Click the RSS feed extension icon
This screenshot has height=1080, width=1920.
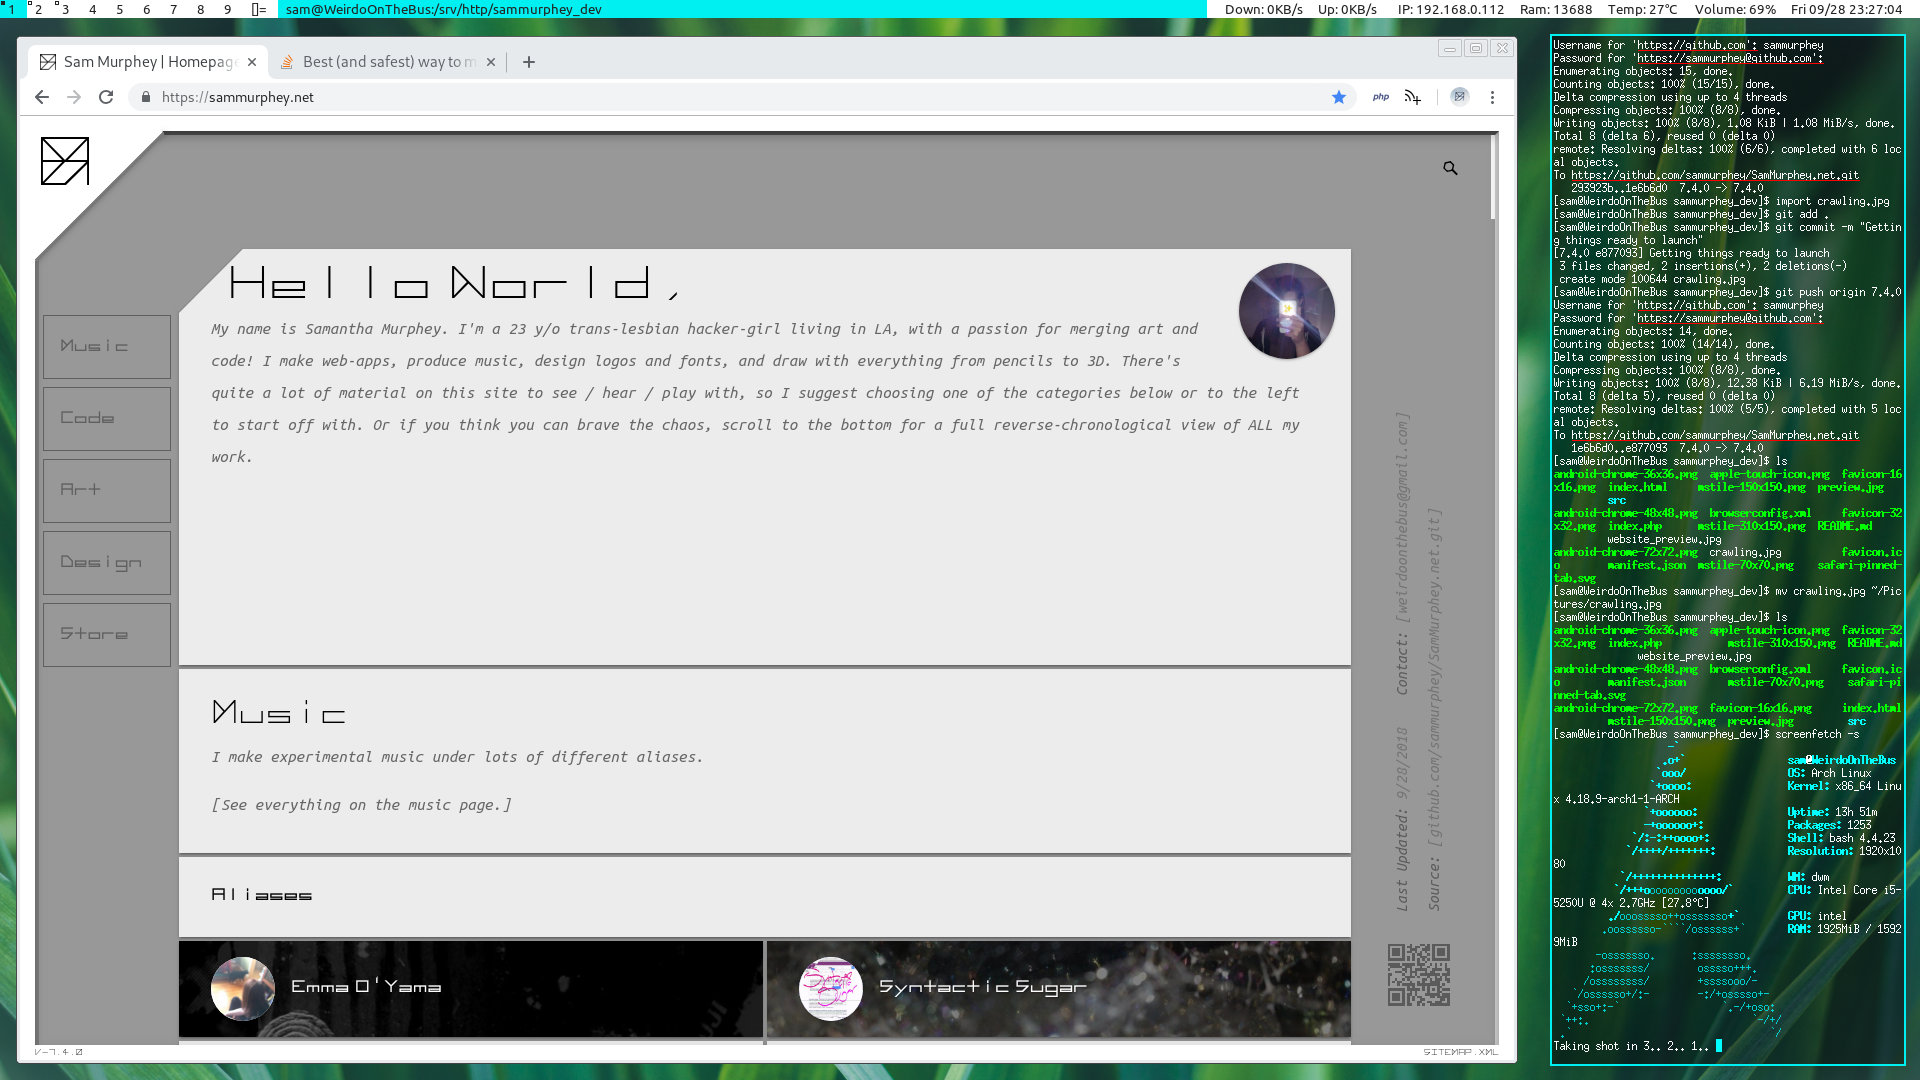[1412, 97]
